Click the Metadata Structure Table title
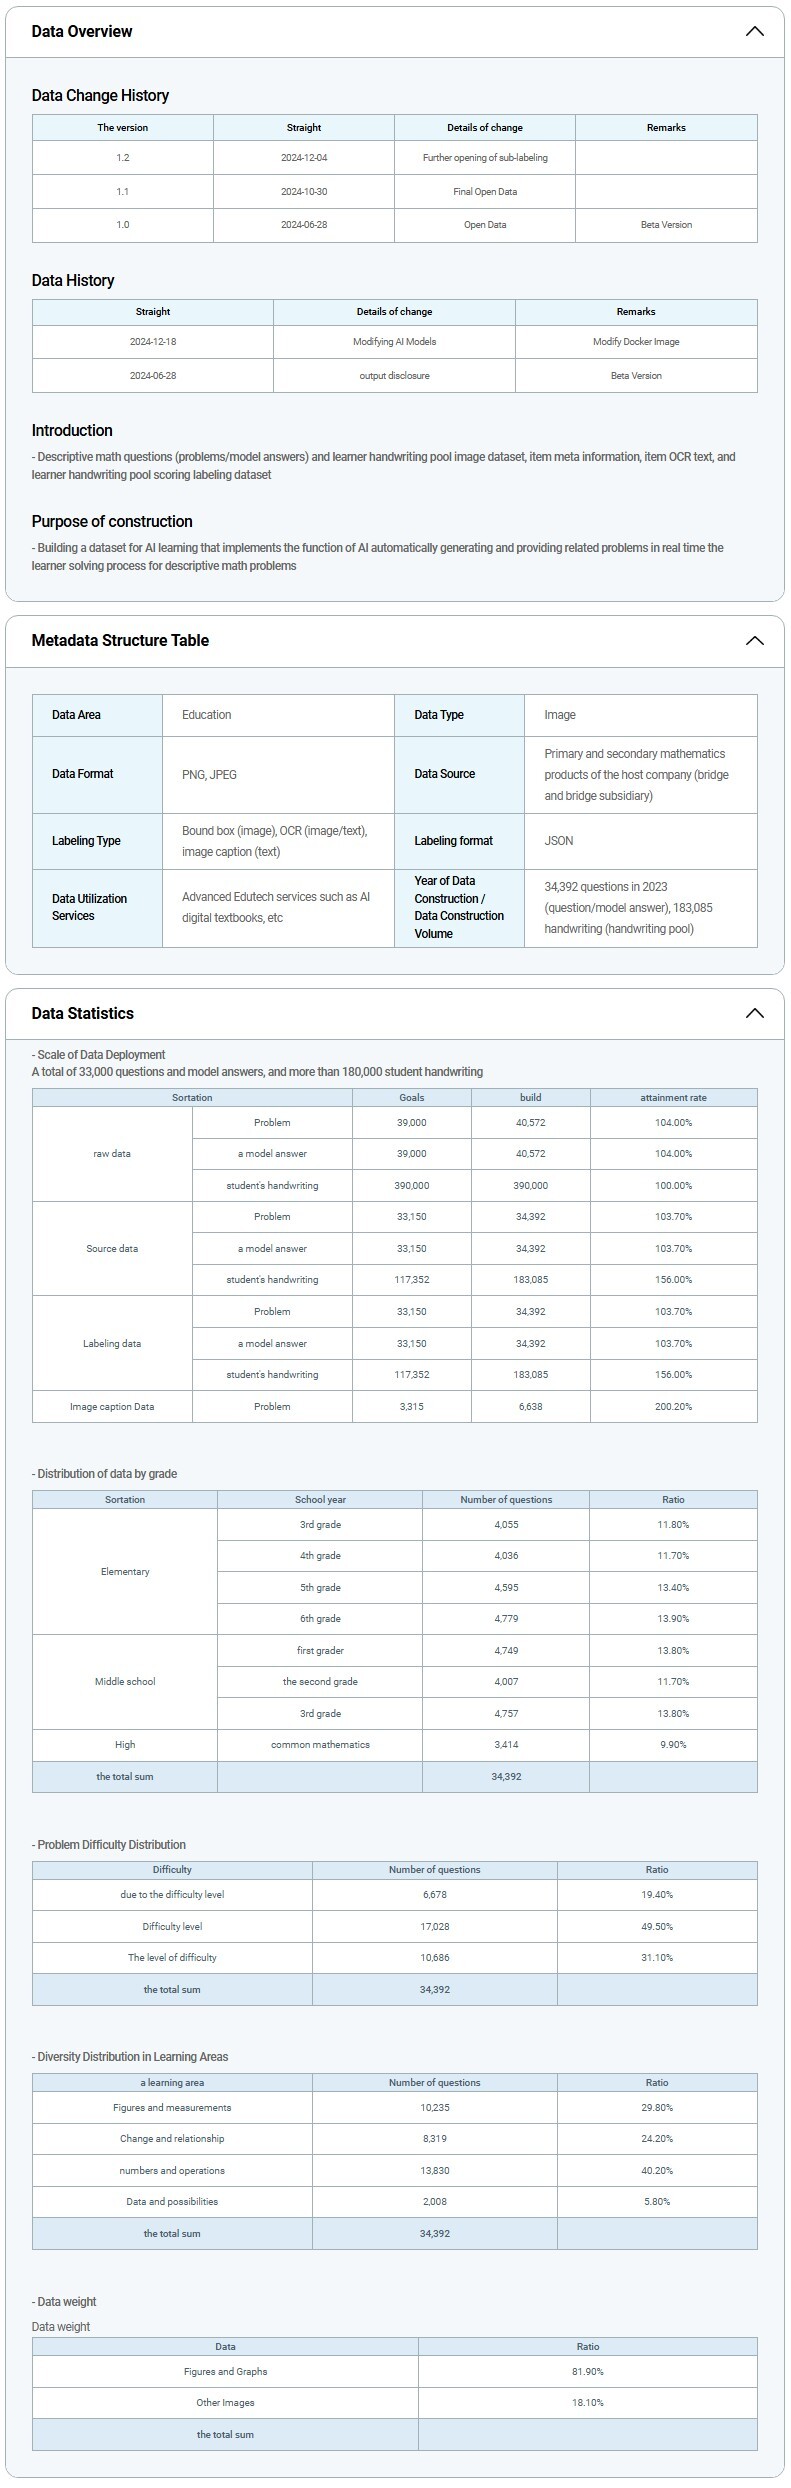The height and width of the screenshot is (2488, 791). point(120,641)
